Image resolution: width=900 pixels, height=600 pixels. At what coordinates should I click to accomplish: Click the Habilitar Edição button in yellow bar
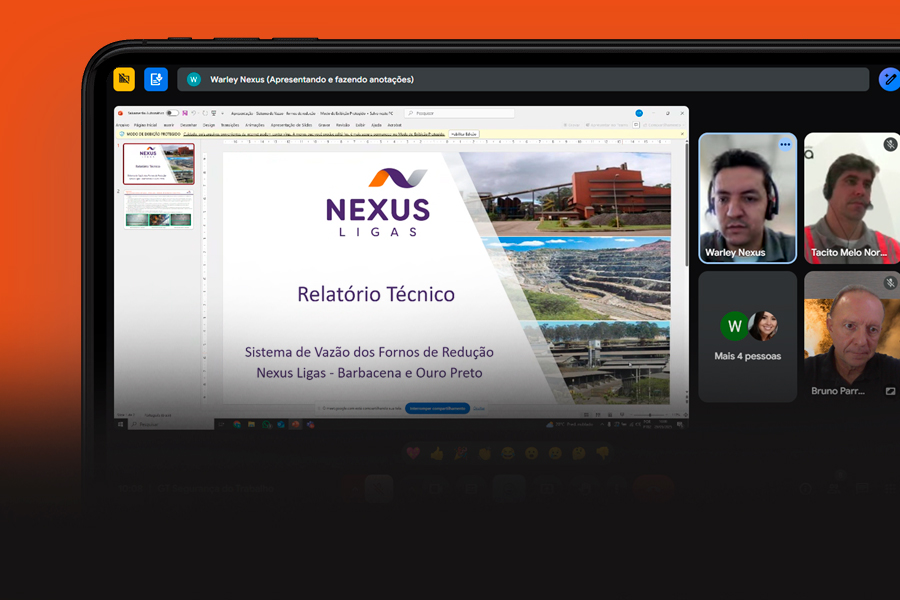tap(464, 134)
